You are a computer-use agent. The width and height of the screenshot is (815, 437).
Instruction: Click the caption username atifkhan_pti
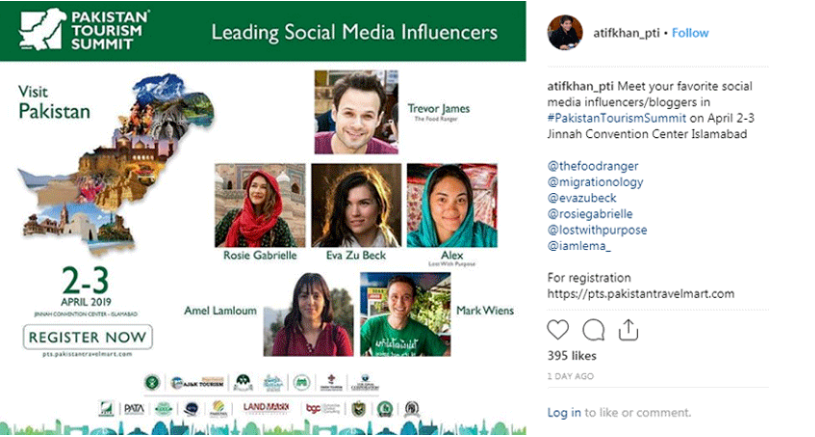point(580,86)
